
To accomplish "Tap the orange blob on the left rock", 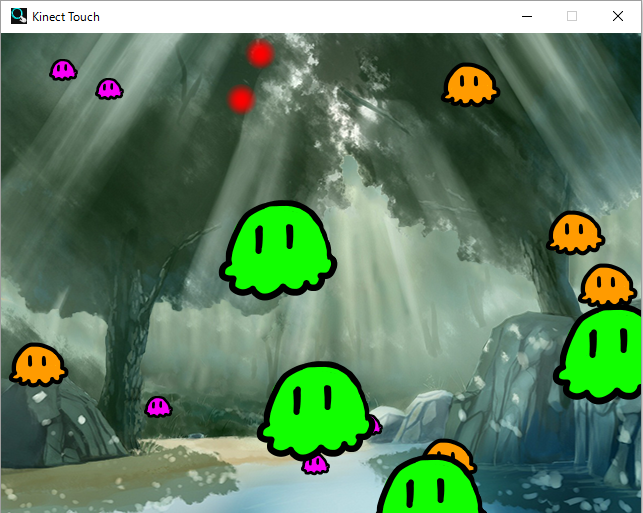I will (x=38, y=365).
